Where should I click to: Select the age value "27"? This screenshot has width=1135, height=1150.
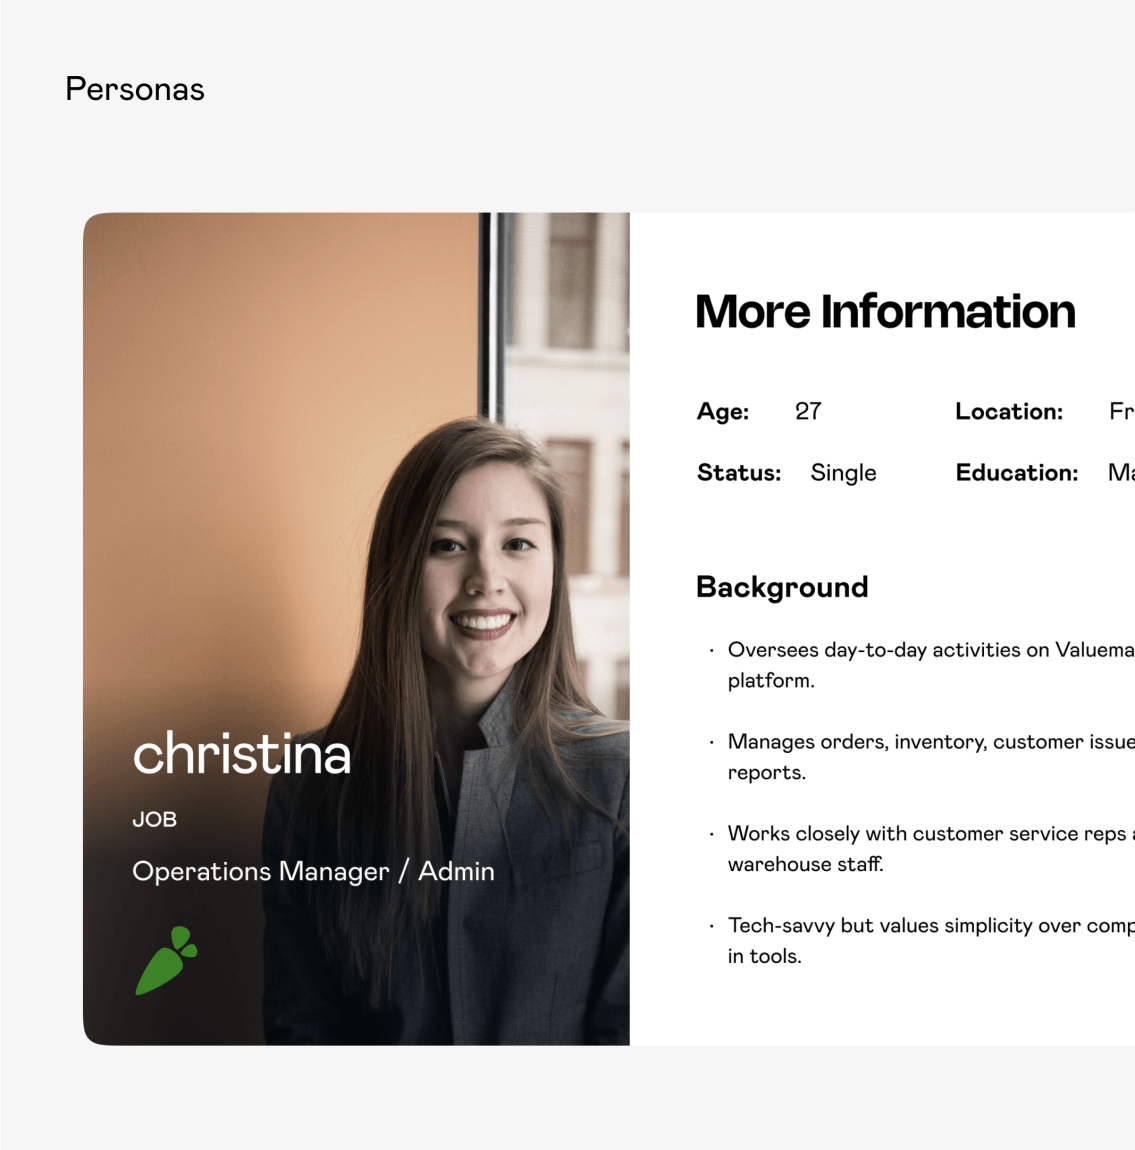[808, 411]
